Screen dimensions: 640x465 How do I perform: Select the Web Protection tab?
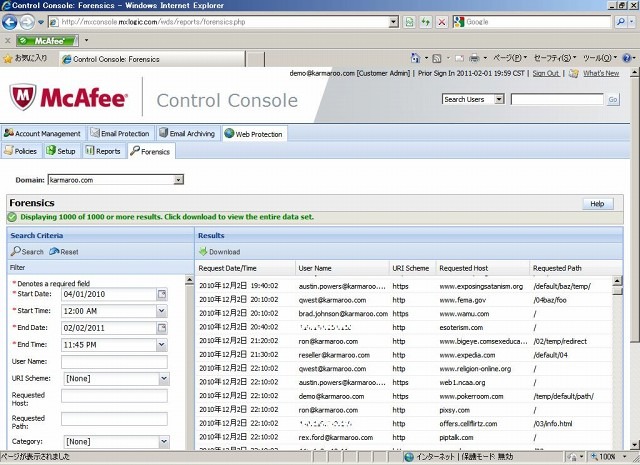(254, 134)
